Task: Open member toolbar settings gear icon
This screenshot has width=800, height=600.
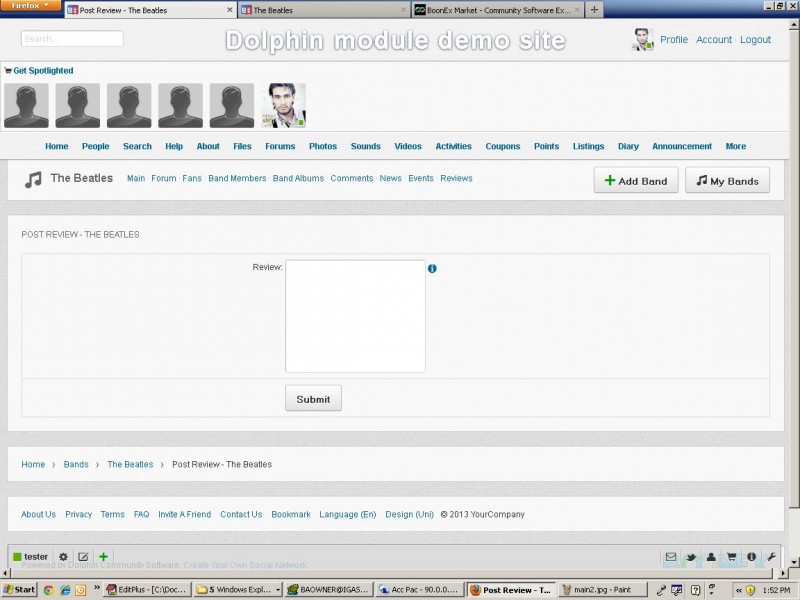Action: [x=63, y=557]
